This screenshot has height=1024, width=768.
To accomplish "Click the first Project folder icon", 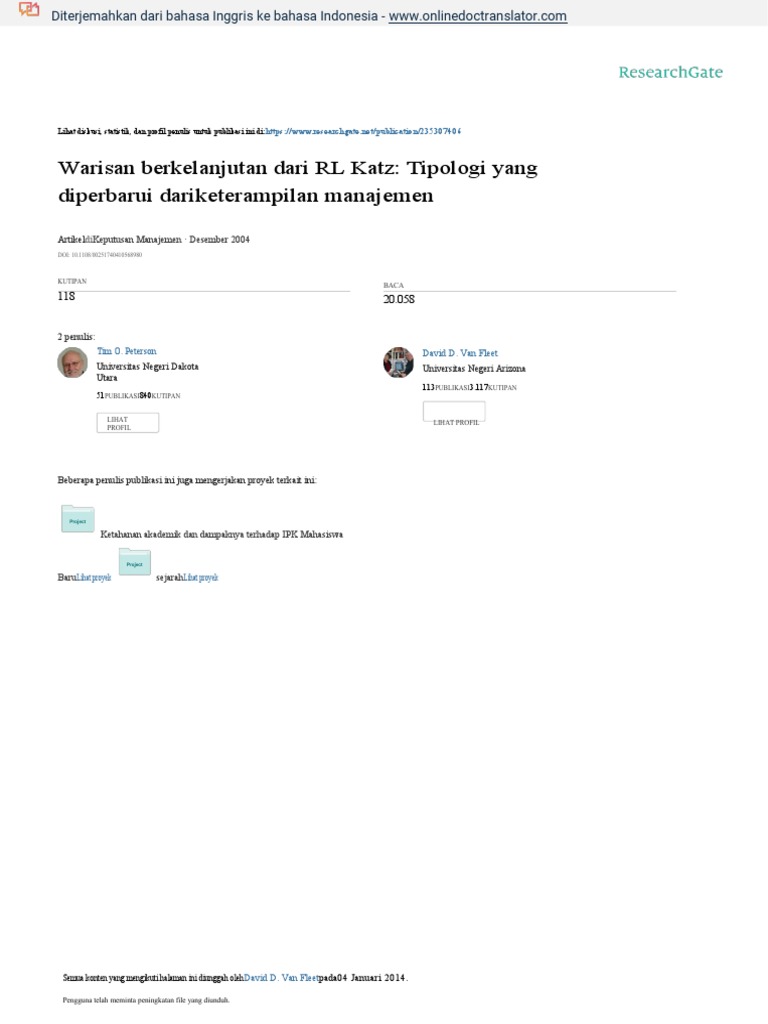I will 78,519.
